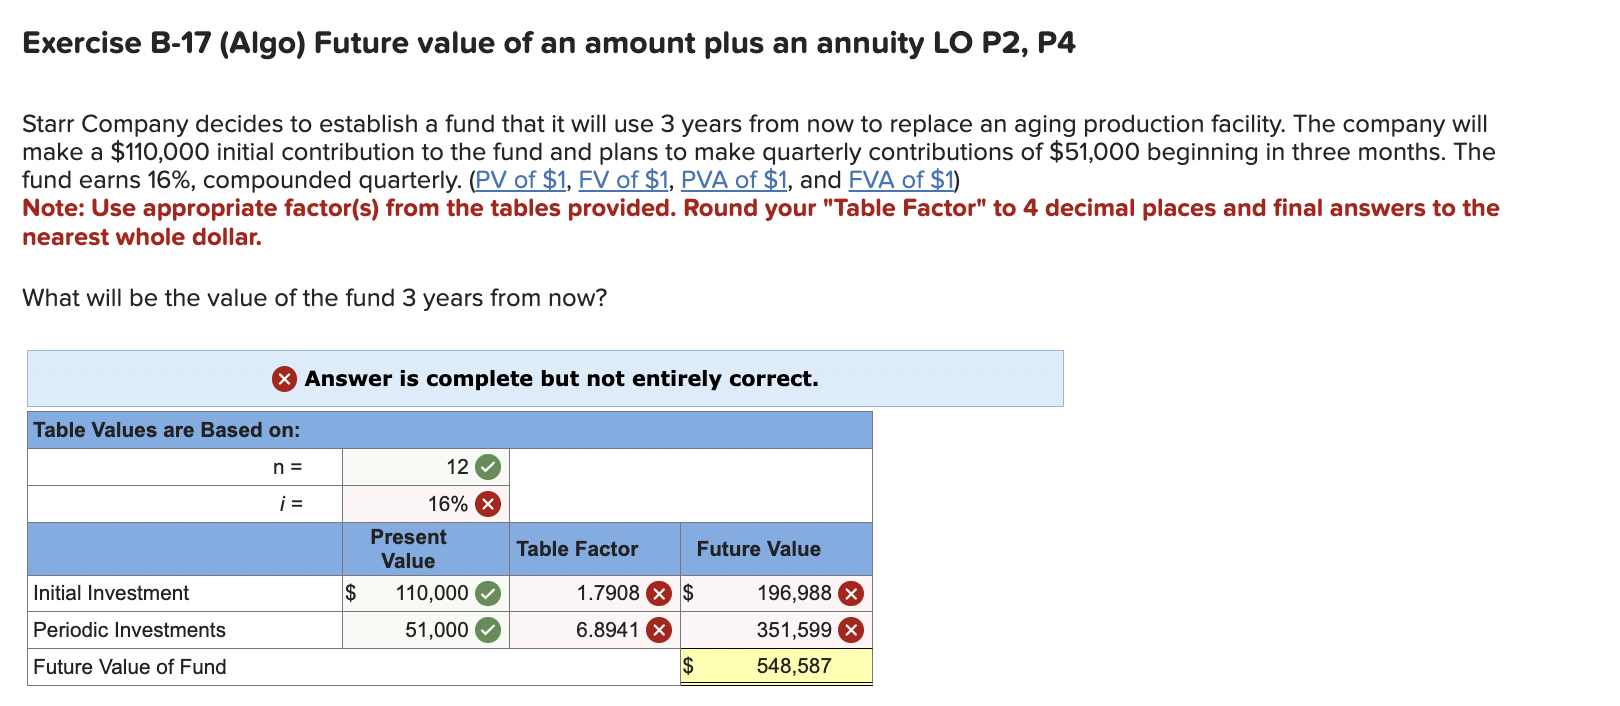The image size is (1620, 706).
Task: Click the 6.8941 table factor cell
Action: pyautogui.click(x=595, y=630)
